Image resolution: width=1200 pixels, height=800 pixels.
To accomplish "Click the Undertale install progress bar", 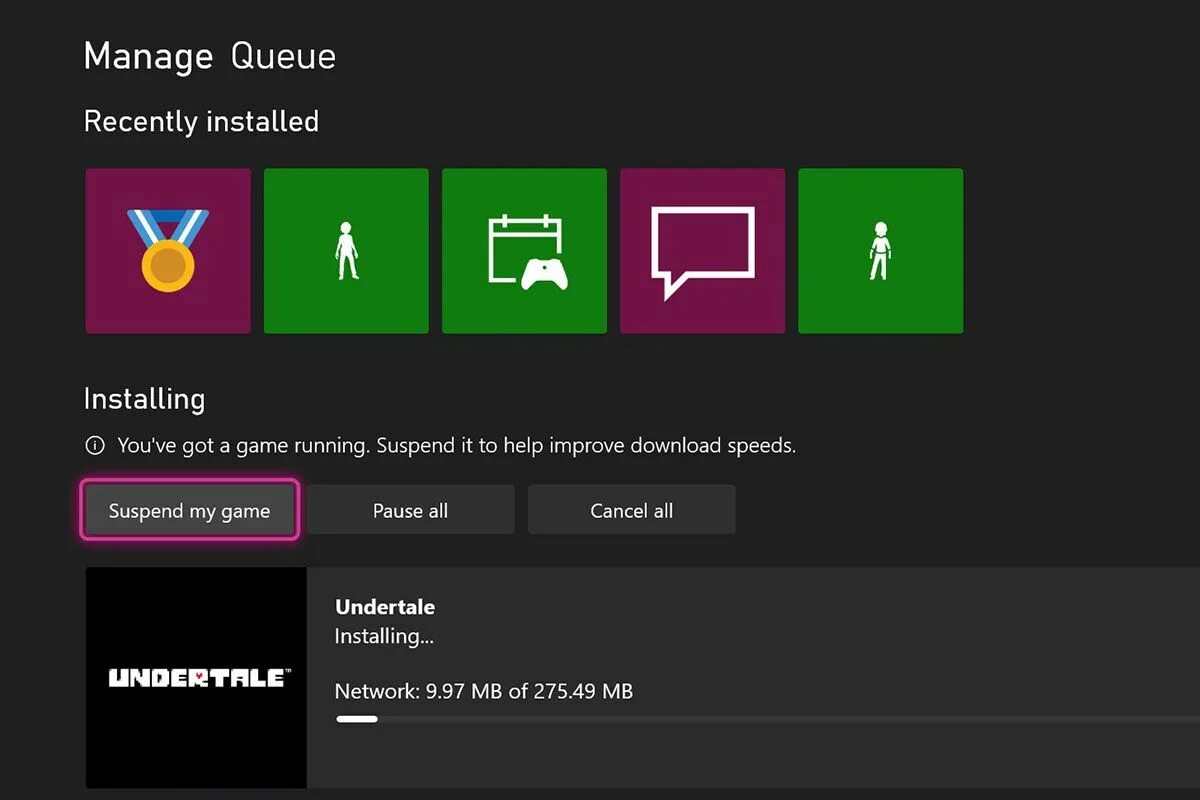I will click(x=768, y=719).
